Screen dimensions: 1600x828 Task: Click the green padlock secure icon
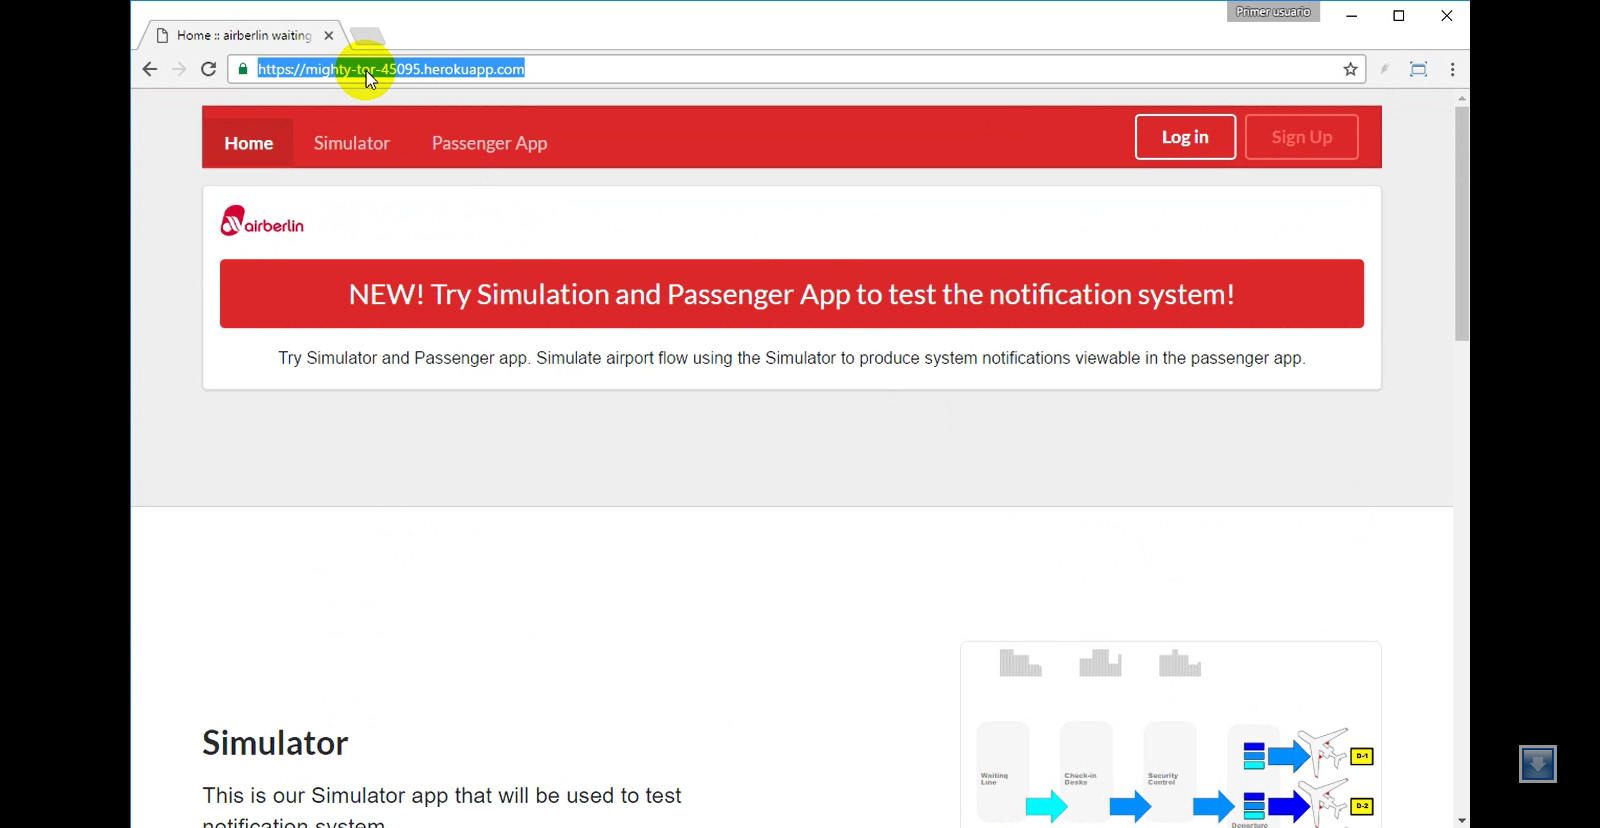(x=243, y=69)
